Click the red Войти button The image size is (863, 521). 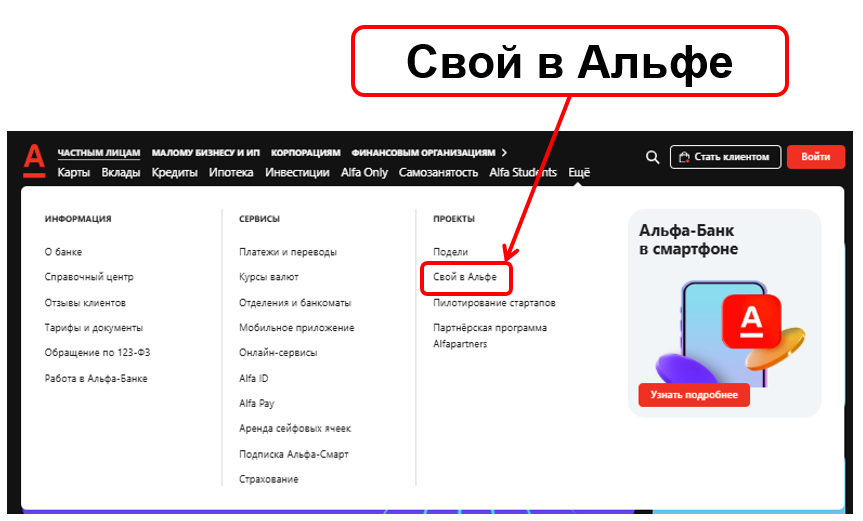click(x=816, y=157)
